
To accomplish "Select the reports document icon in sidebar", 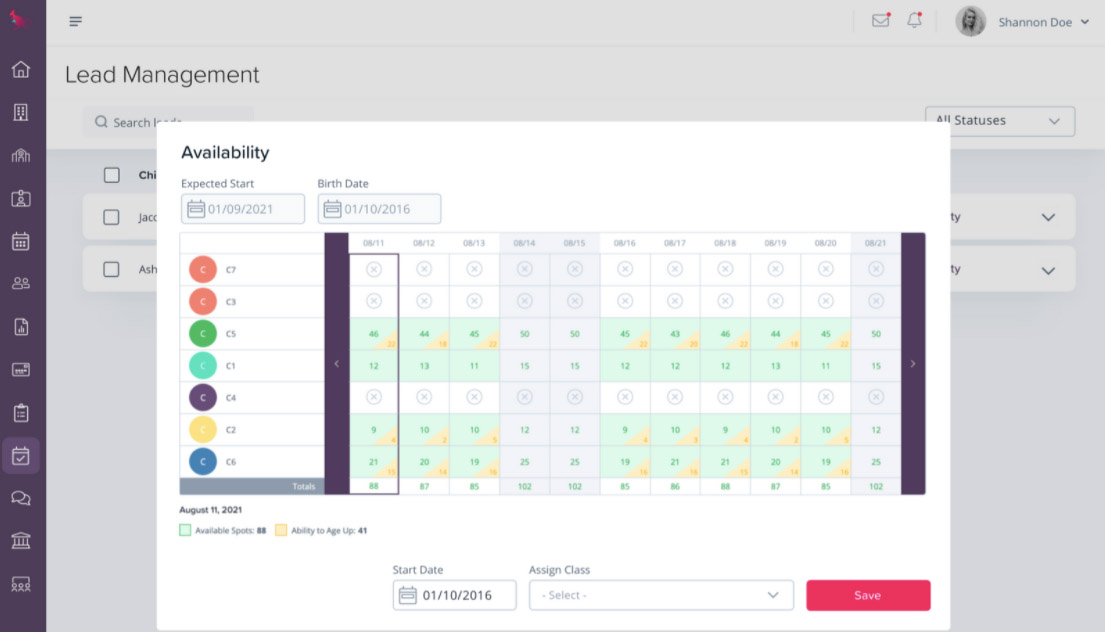I will click(x=22, y=325).
